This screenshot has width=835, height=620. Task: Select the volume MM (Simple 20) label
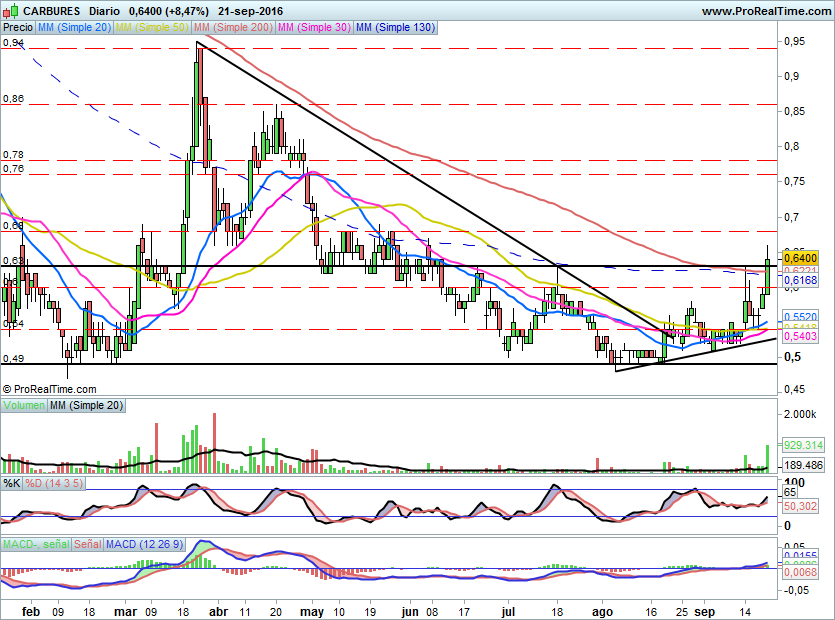86,405
